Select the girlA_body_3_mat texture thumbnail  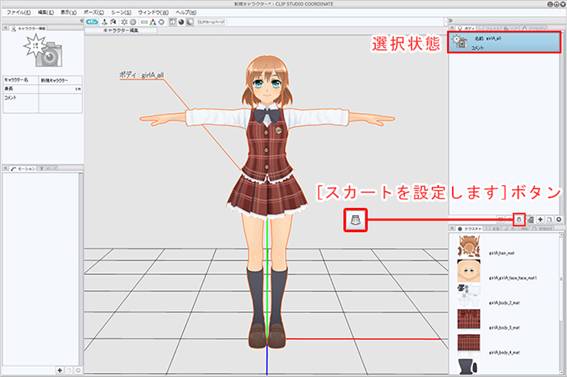[x=469, y=319]
